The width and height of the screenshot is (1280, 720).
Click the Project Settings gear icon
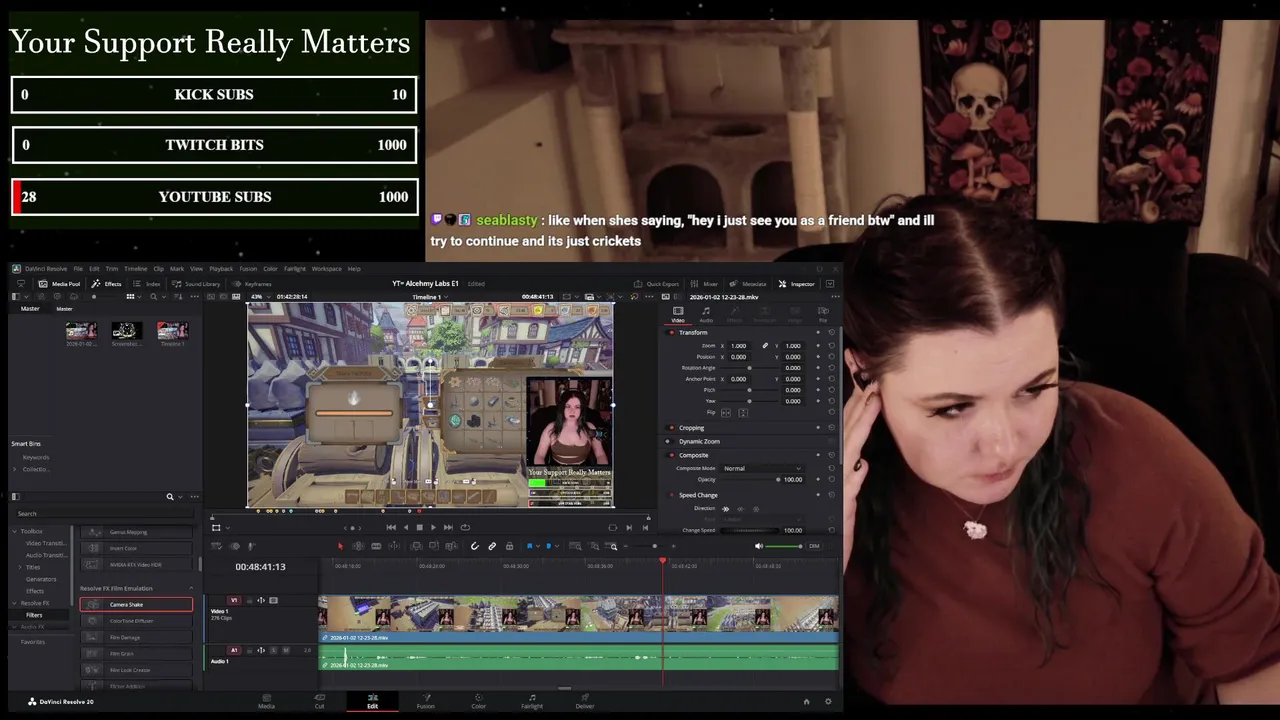click(x=827, y=701)
